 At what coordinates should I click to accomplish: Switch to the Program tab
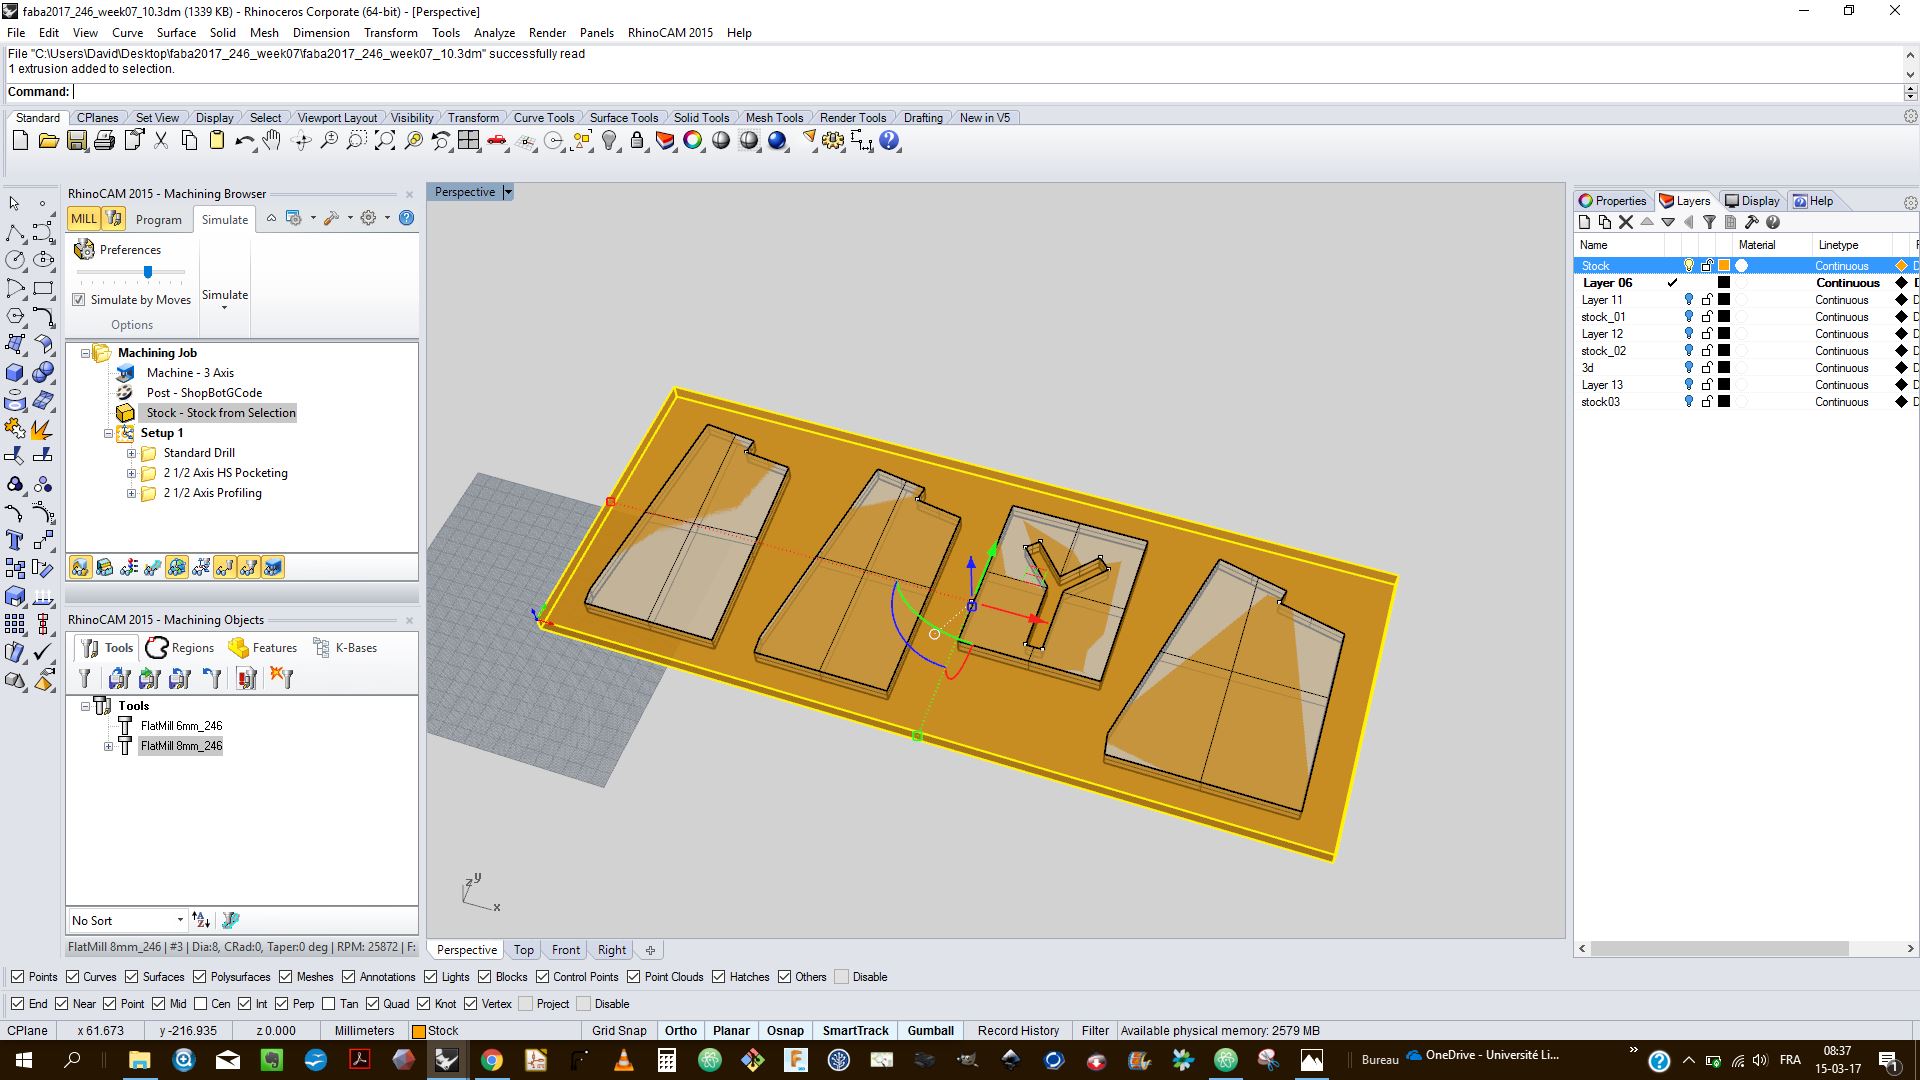159,220
